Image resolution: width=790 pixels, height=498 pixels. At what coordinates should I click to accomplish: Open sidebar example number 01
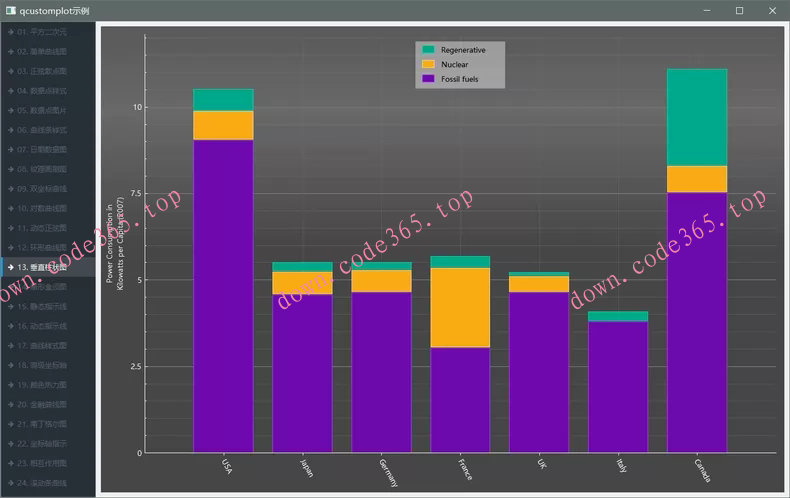tap(47, 32)
